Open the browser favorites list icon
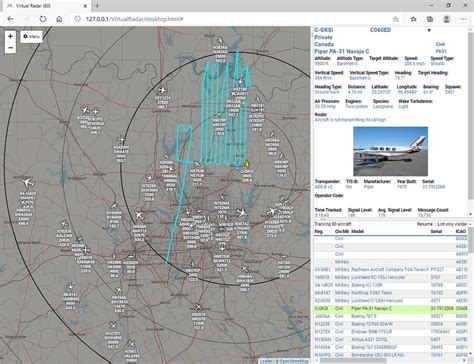This screenshot has width=474, height=364. pos(413,19)
